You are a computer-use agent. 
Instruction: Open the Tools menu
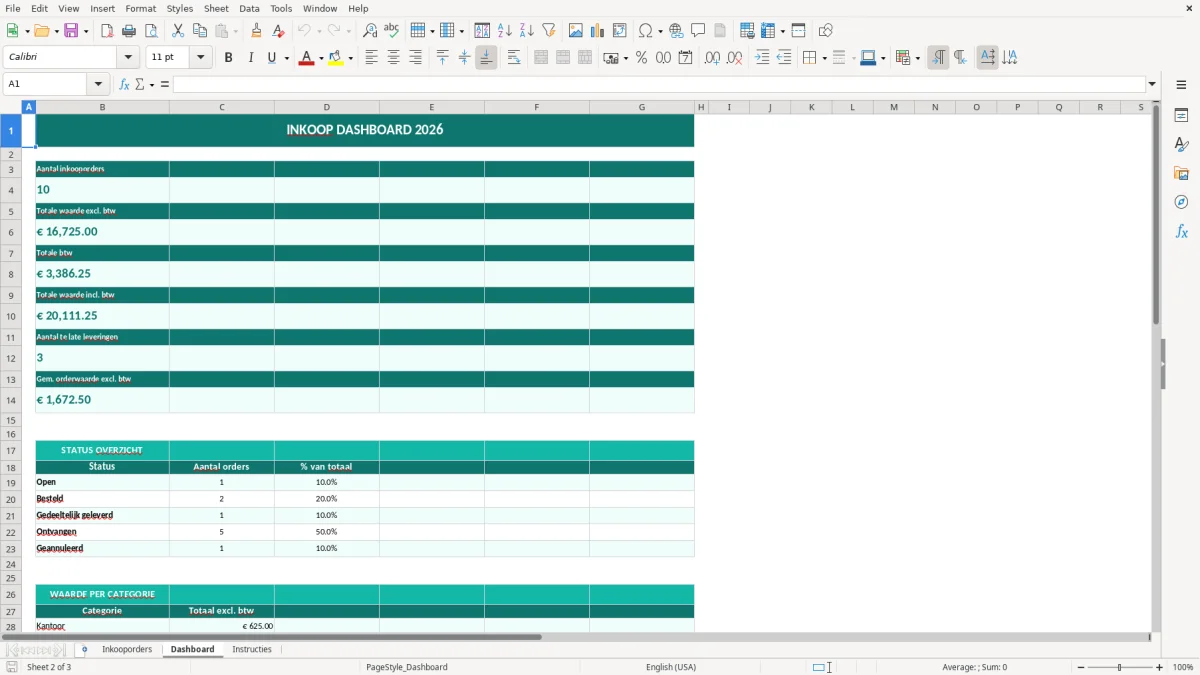pos(281,8)
